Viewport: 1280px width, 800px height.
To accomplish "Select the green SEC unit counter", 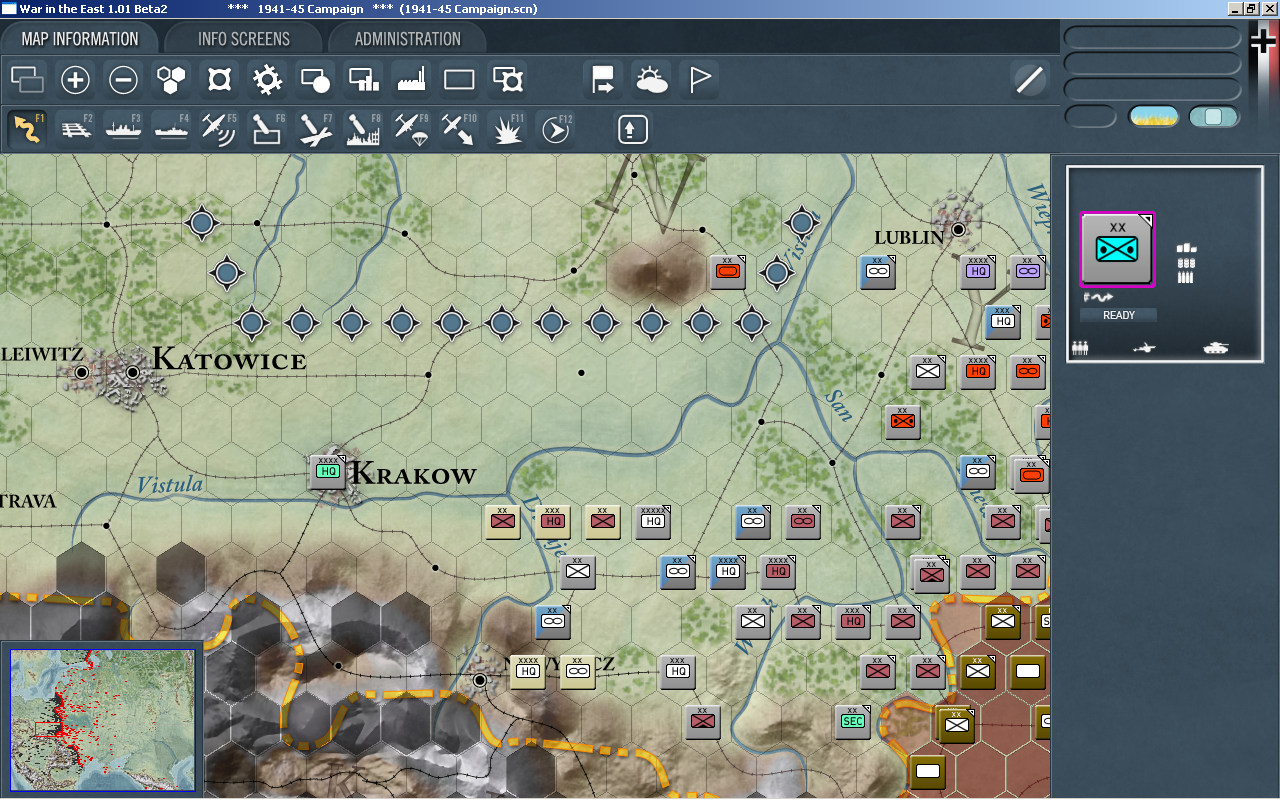I will tap(853, 721).
